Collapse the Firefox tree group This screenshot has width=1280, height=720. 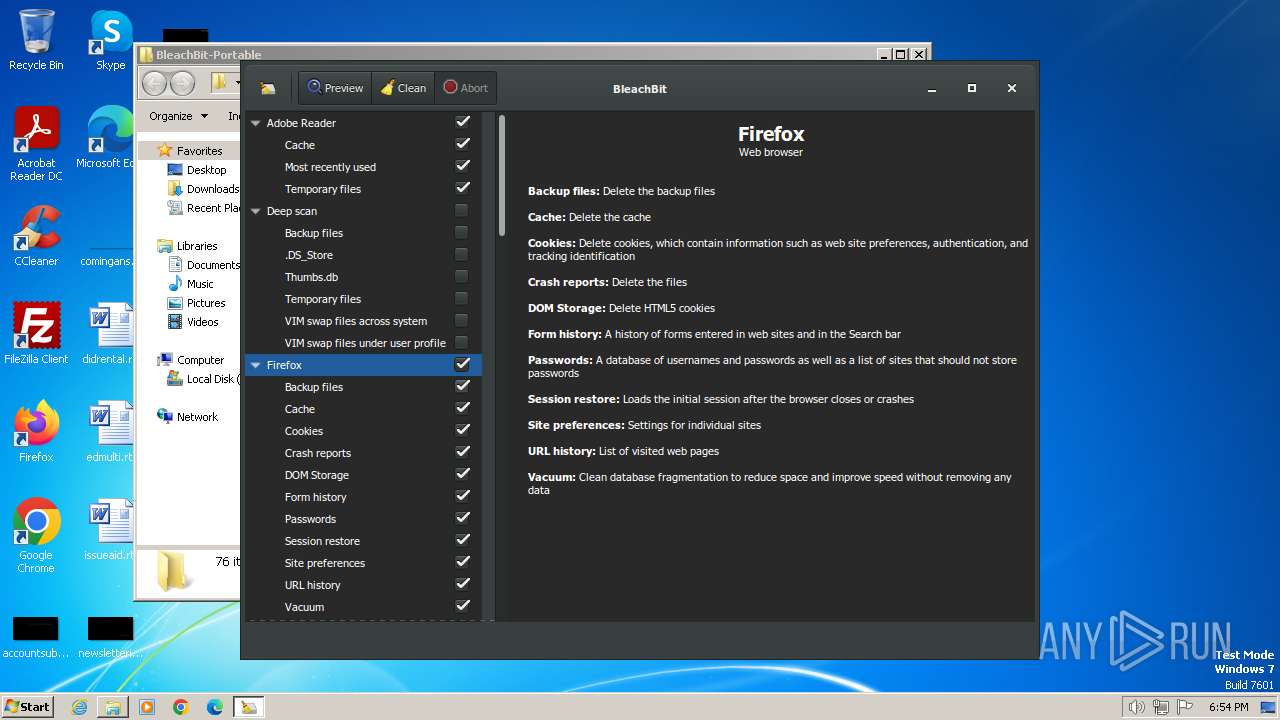pos(256,365)
